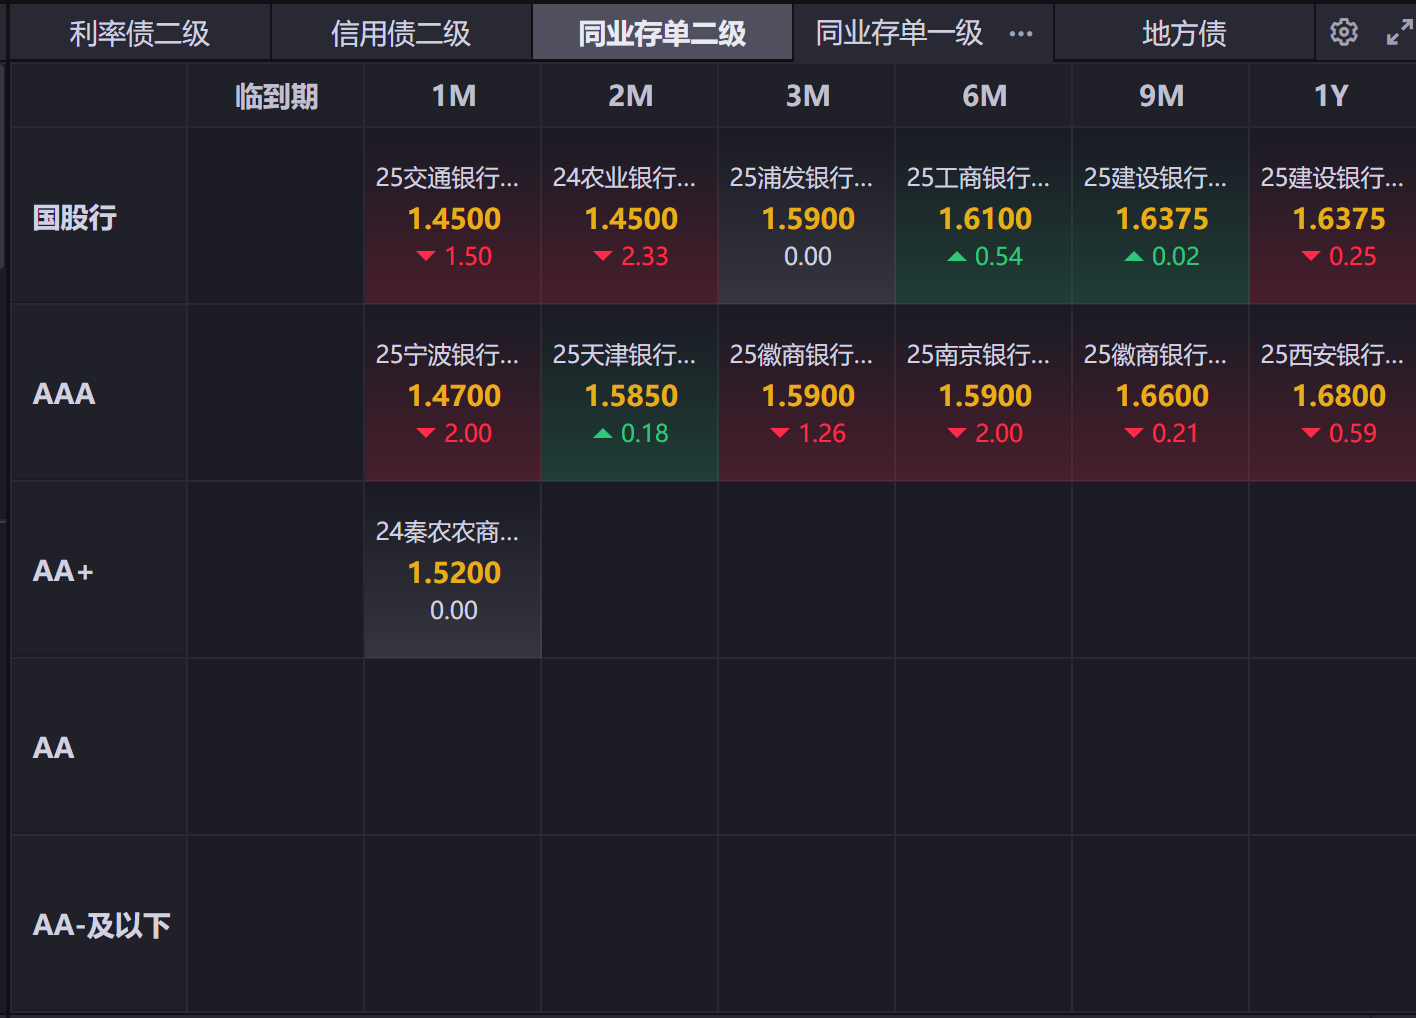This screenshot has height=1018, width=1416.
Task: Open the 25徽商银行 cell in 3M column
Action: coord(807,393)
